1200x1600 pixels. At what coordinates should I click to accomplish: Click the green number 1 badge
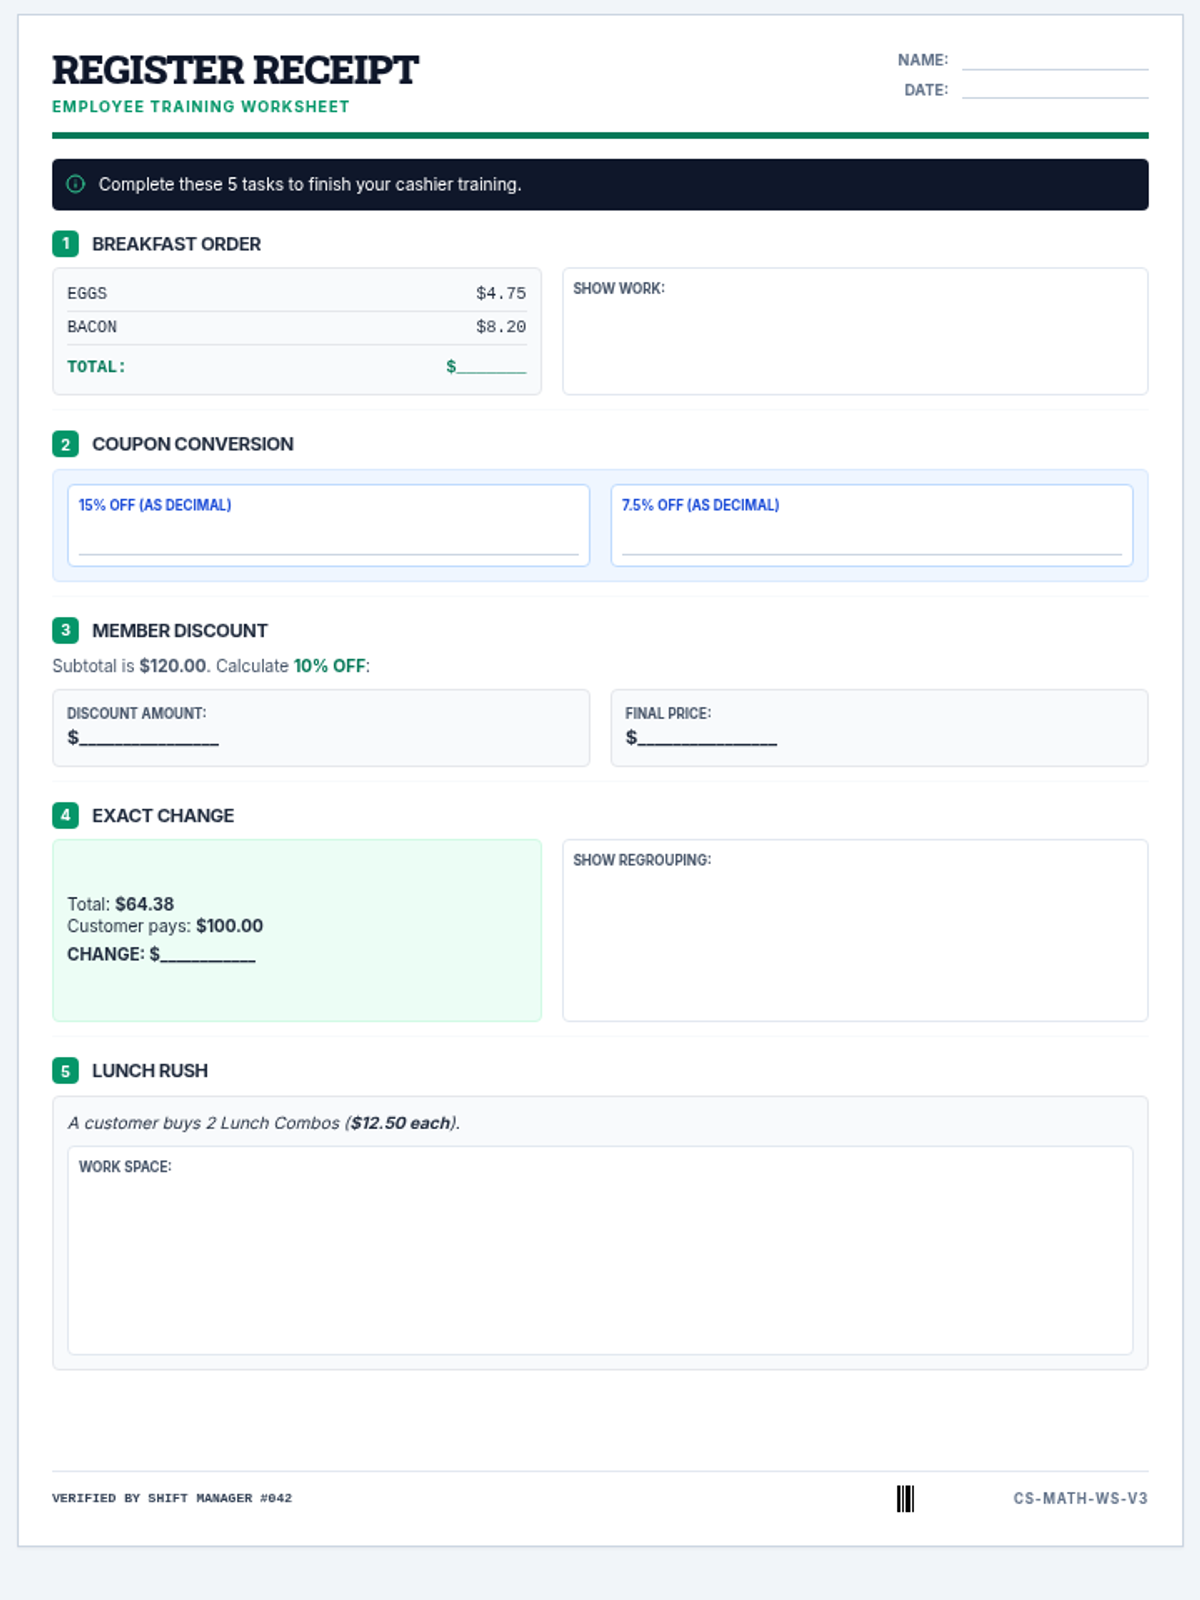pos(65,244)
